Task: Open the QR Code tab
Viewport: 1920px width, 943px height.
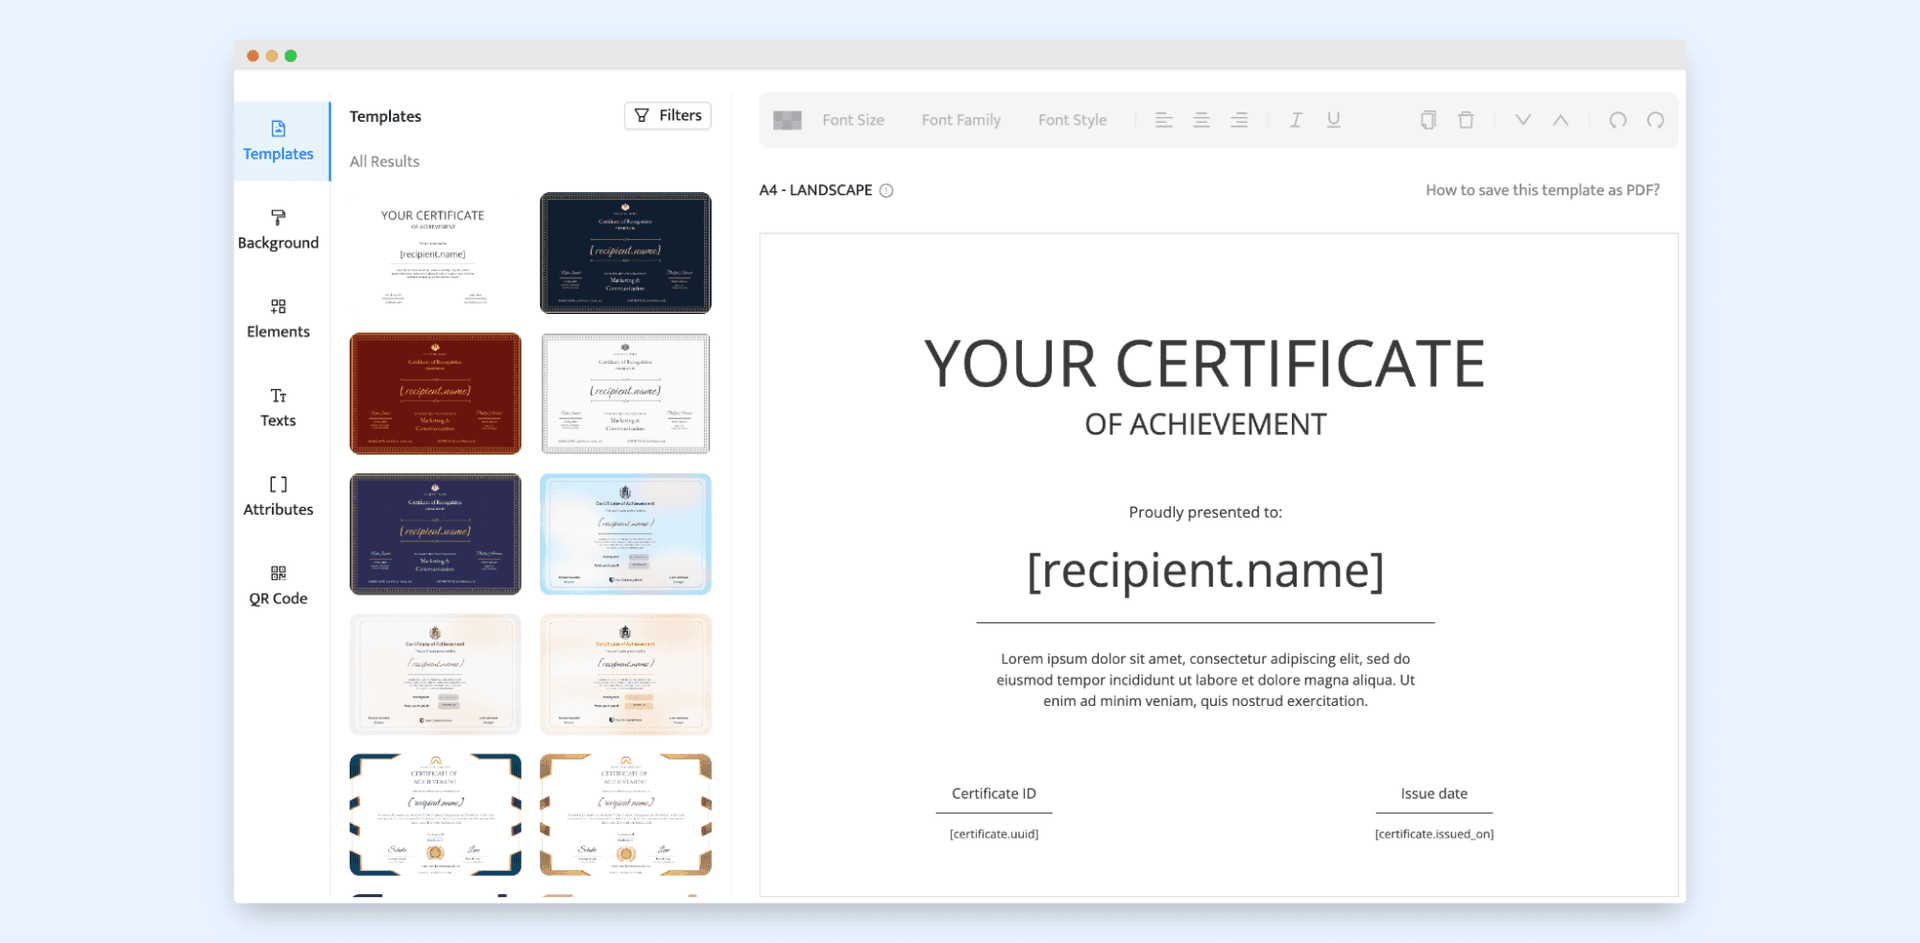Action: [278, 586]
